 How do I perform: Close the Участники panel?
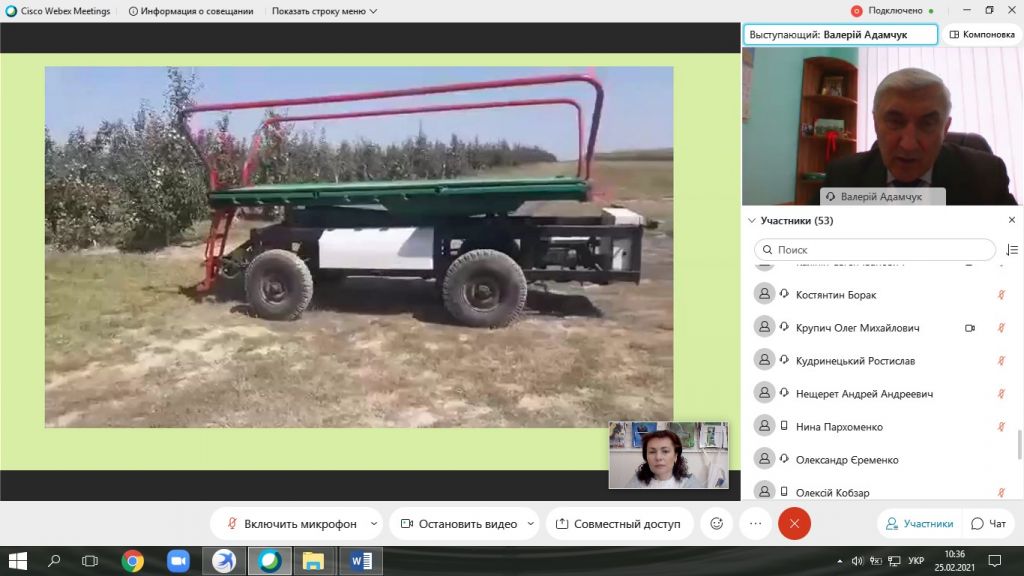(1011, 220)
